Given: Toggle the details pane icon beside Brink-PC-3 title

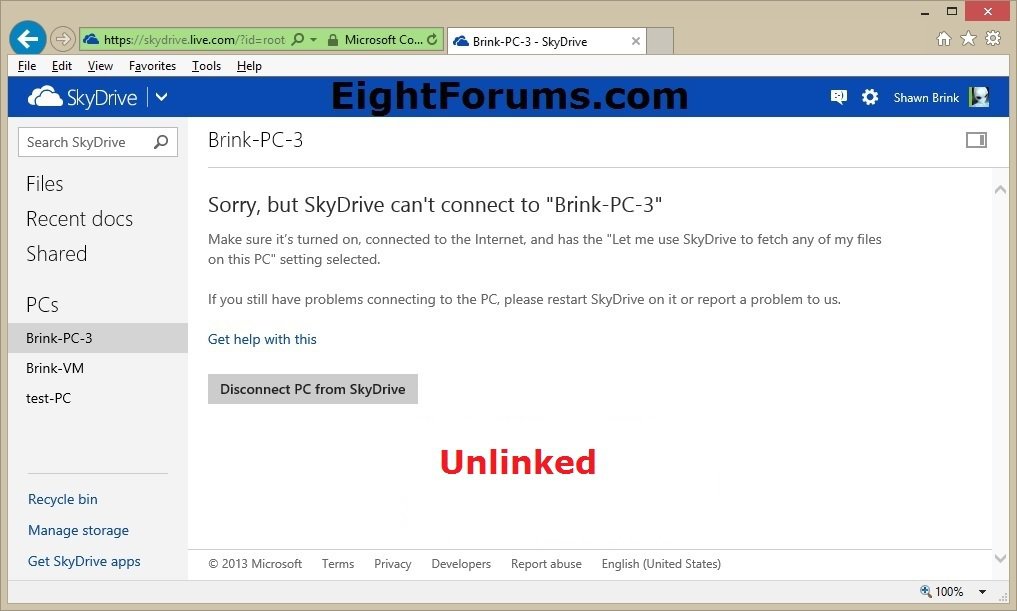Looking at the screenshot, I should click(x=976, y=140).
